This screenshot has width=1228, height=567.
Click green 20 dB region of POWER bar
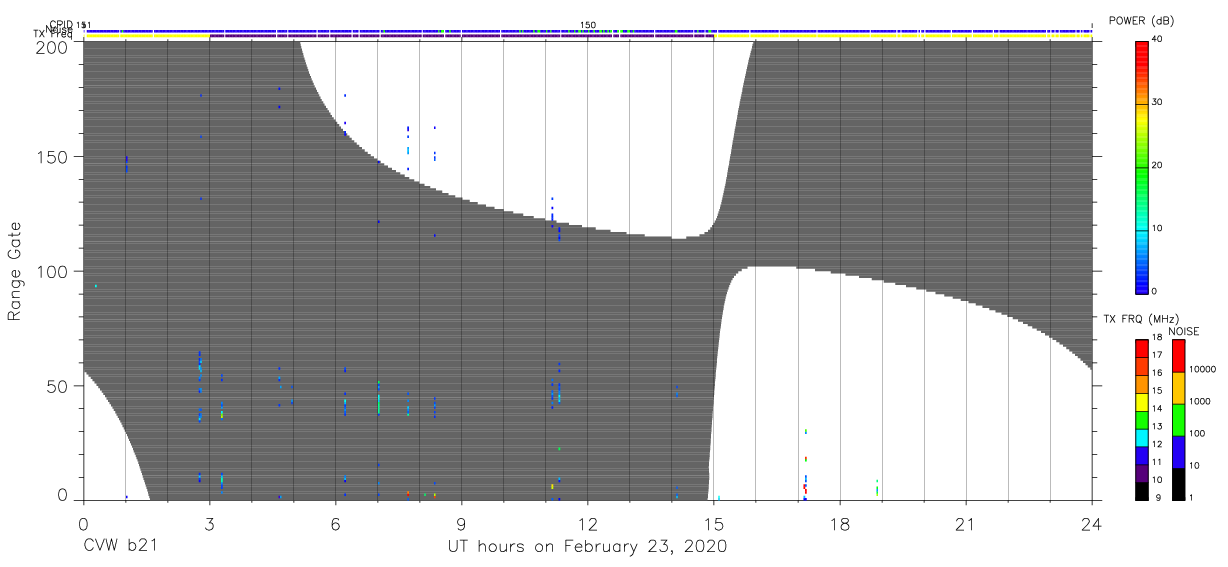(1141, 166)
